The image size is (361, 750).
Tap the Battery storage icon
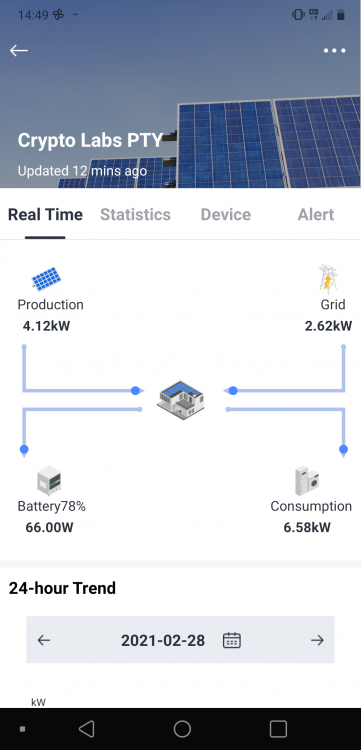pyautogui.click(x=49, y=480)
